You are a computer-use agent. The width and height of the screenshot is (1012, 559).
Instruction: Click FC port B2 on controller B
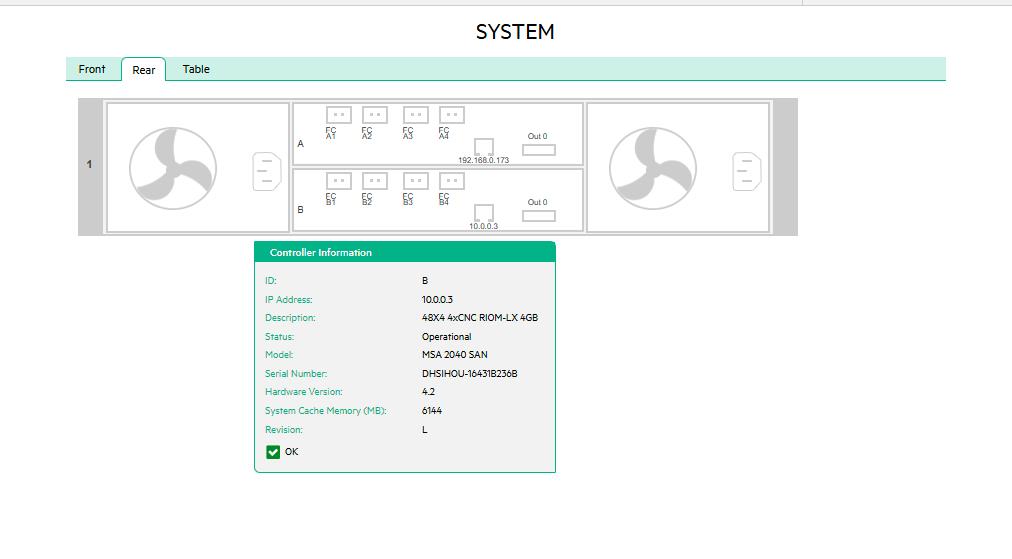pos(375,181)
